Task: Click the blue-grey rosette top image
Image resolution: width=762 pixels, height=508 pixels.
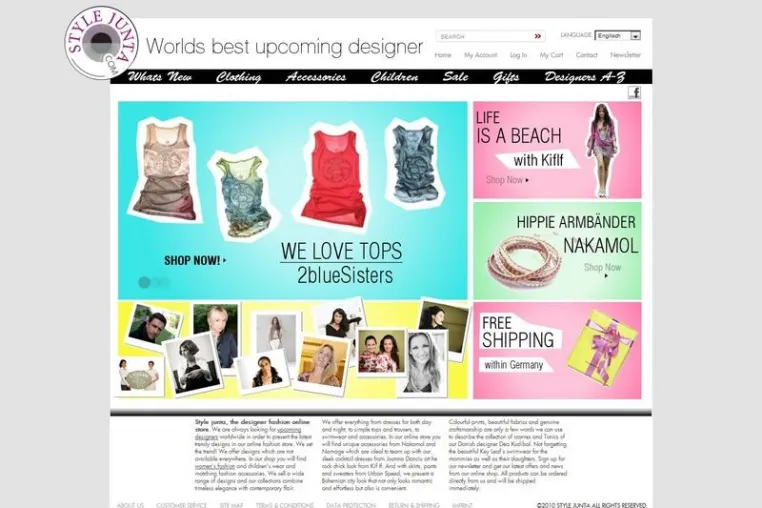Action: point(414,163)
